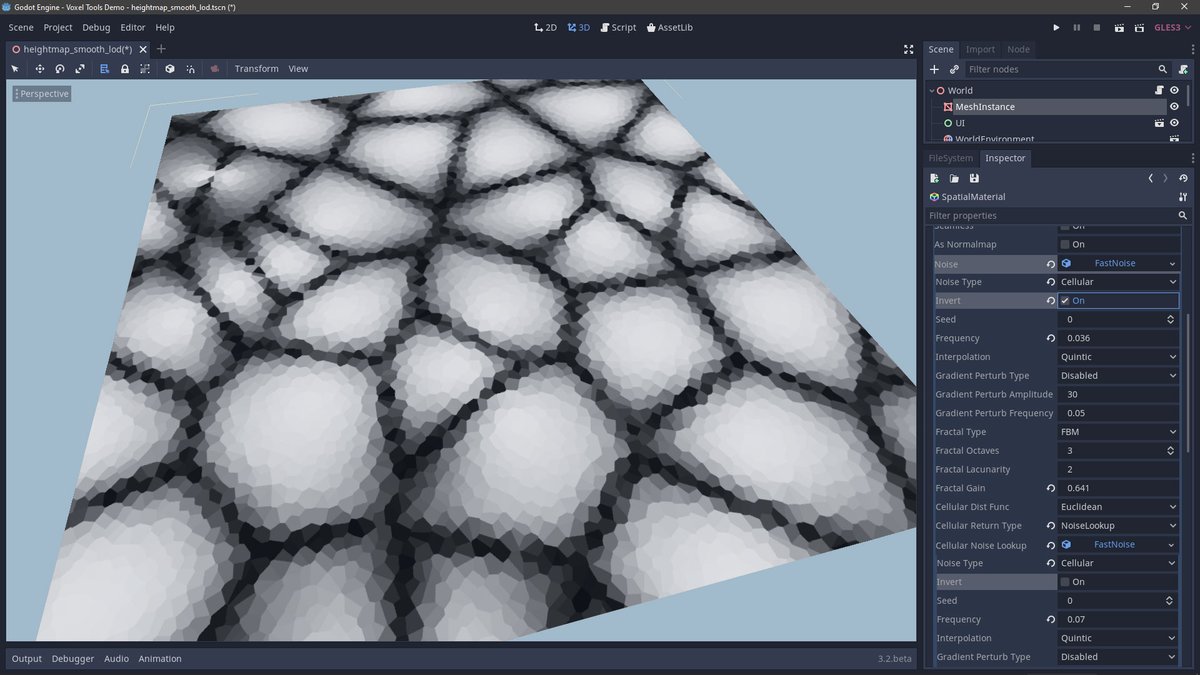Open the Perspective viewport menu
Image resolution: width=1200 pixels, height=675 pixels.
41,93
